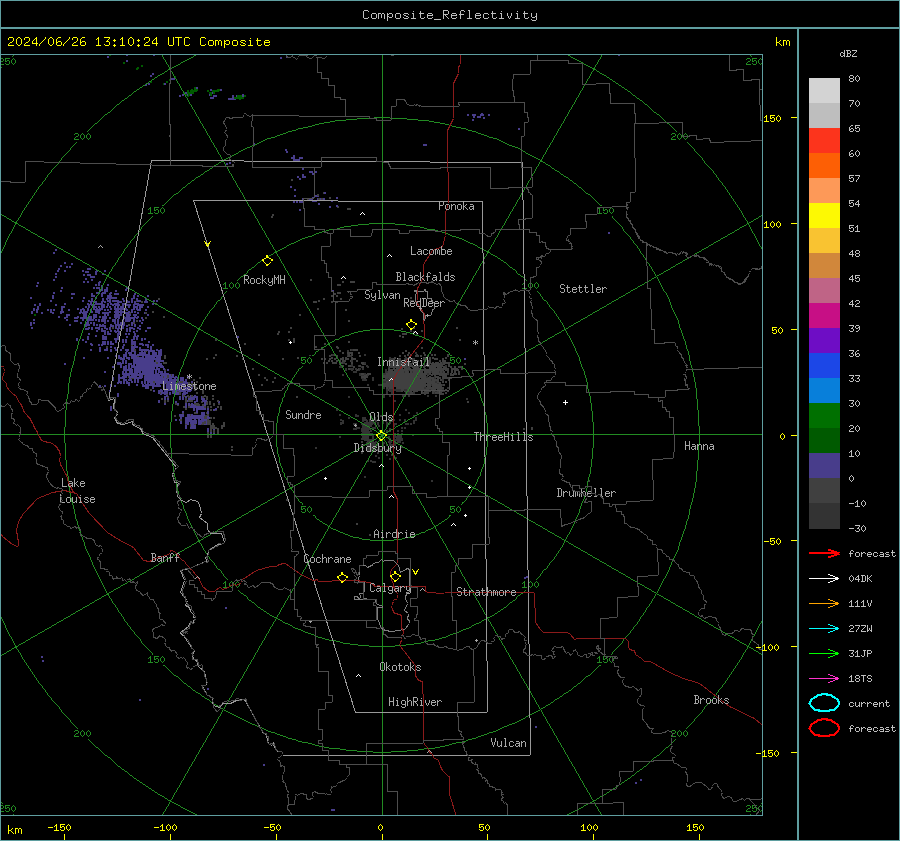The image size is (900, 841).
Task: Click the Olds town label
Action: tap(381, 417)
